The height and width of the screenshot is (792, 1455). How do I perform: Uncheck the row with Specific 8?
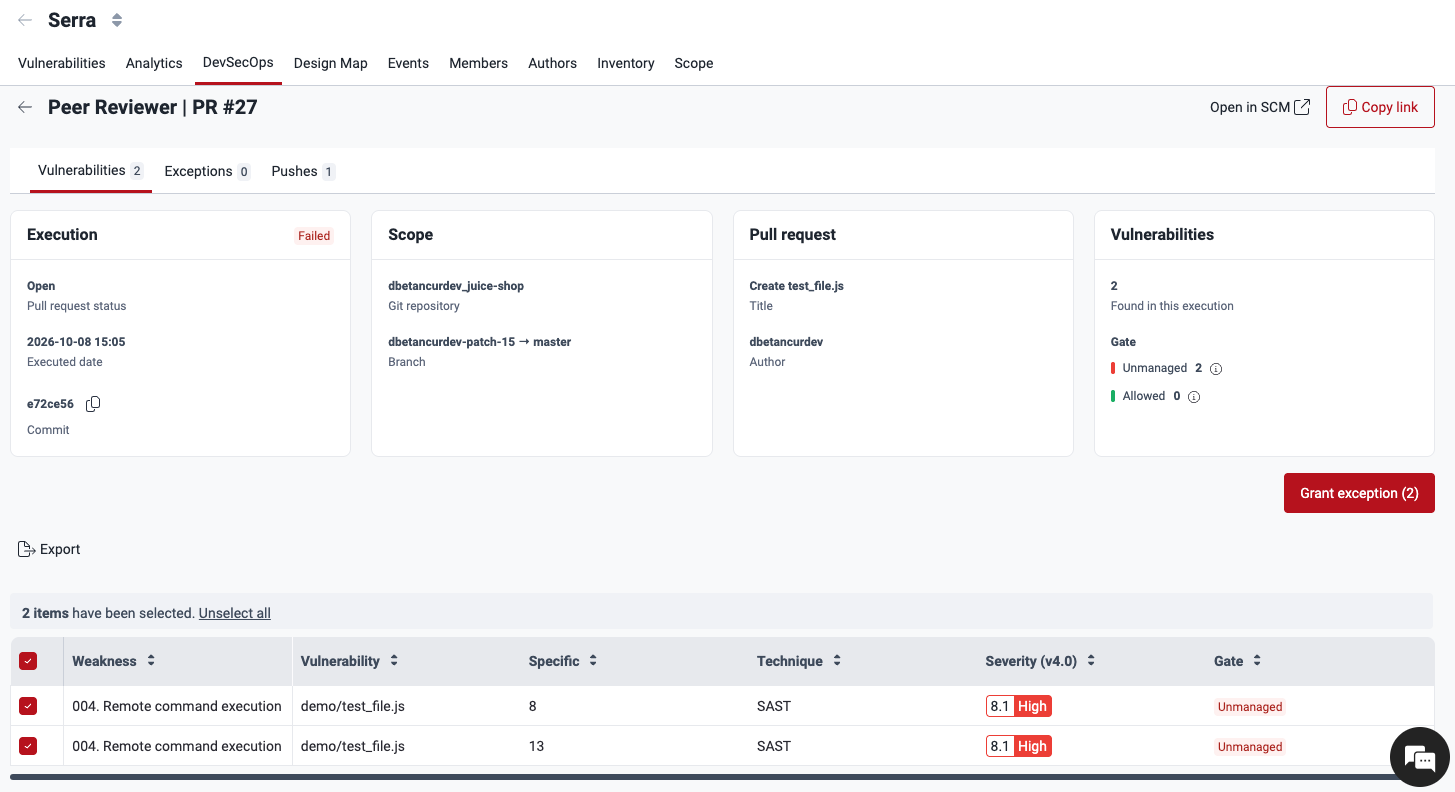28,706
